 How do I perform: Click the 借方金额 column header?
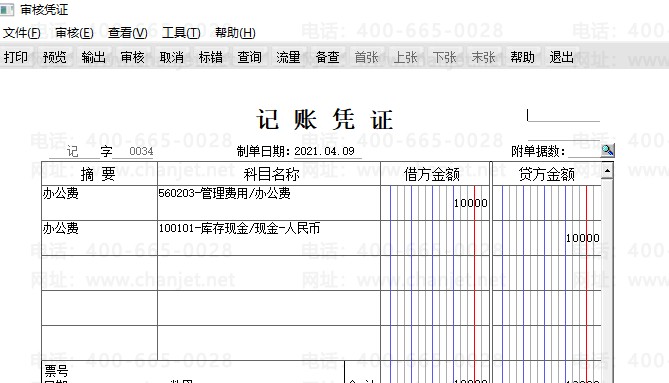(x=432, y=174)
